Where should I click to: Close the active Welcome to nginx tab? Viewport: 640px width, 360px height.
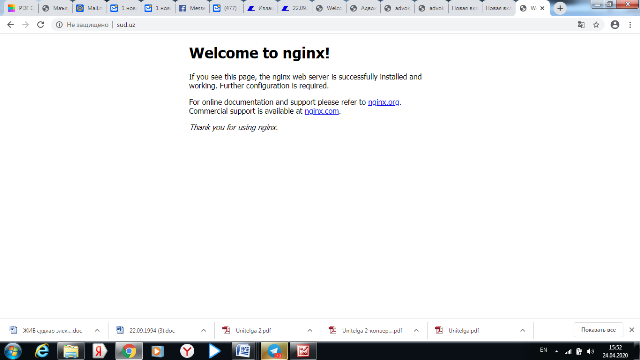[542, 8]
